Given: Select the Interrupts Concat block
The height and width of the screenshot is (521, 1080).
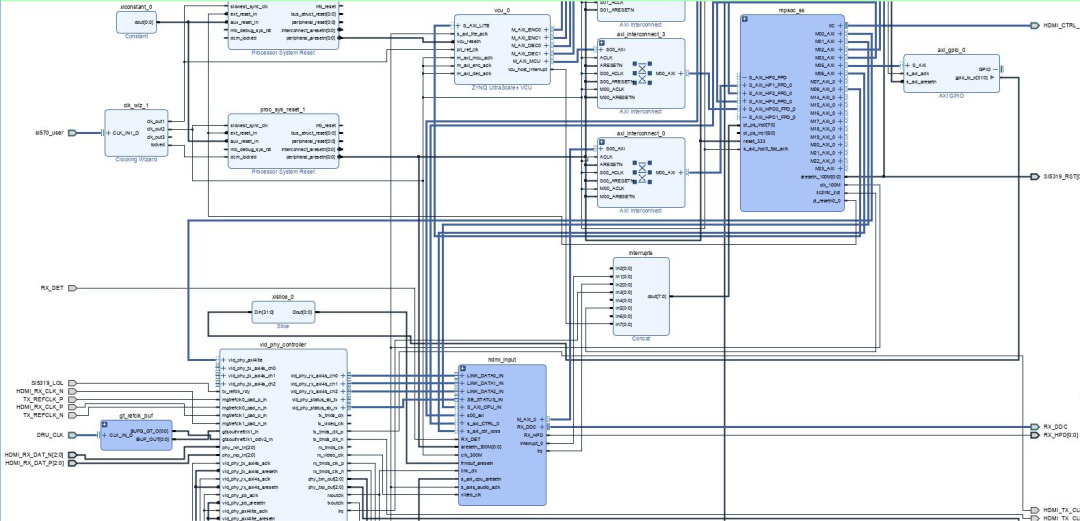Looking at the screenshot, I should point(641,296).
